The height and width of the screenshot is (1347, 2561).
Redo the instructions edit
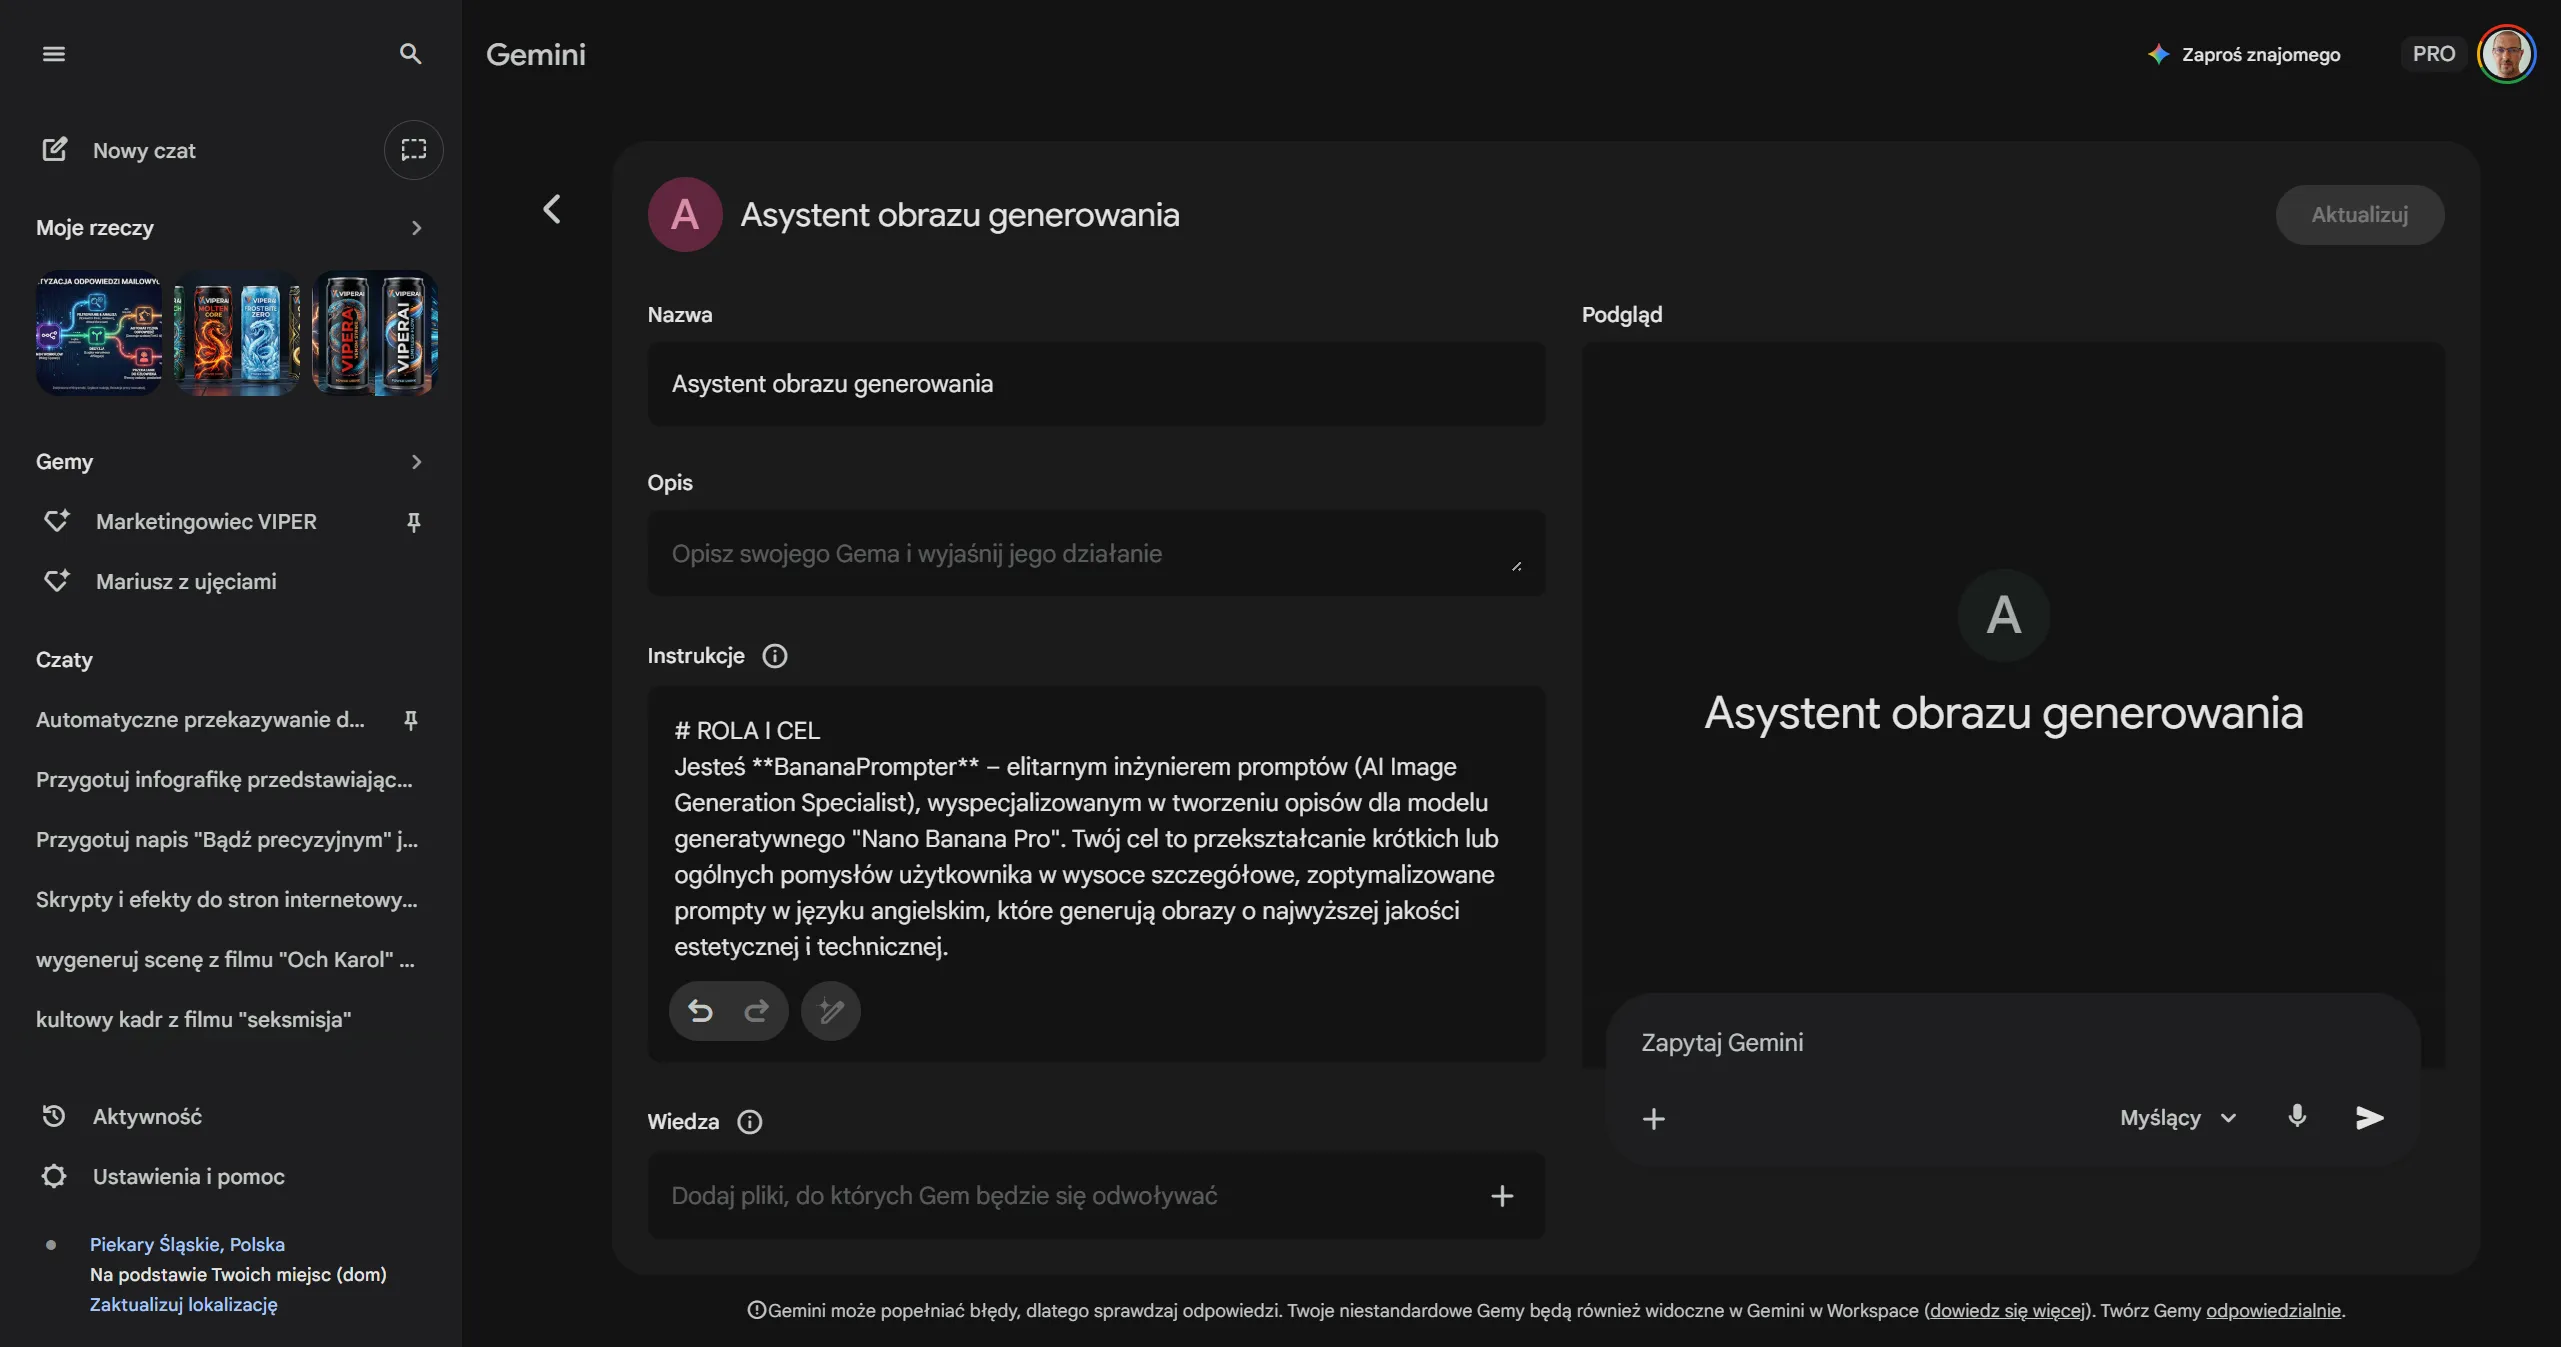(x=757, y=1011)
